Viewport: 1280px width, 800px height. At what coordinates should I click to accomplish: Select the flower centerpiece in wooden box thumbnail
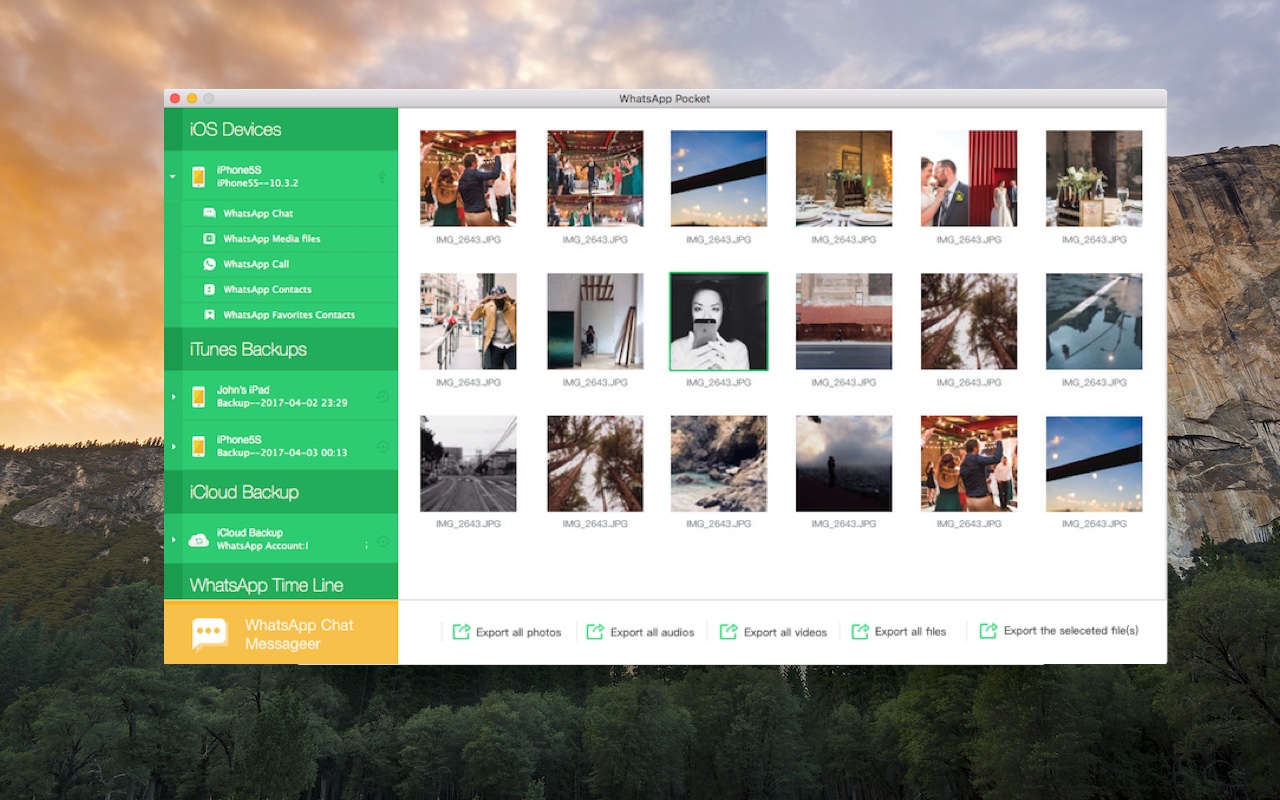coord(1094,178)
